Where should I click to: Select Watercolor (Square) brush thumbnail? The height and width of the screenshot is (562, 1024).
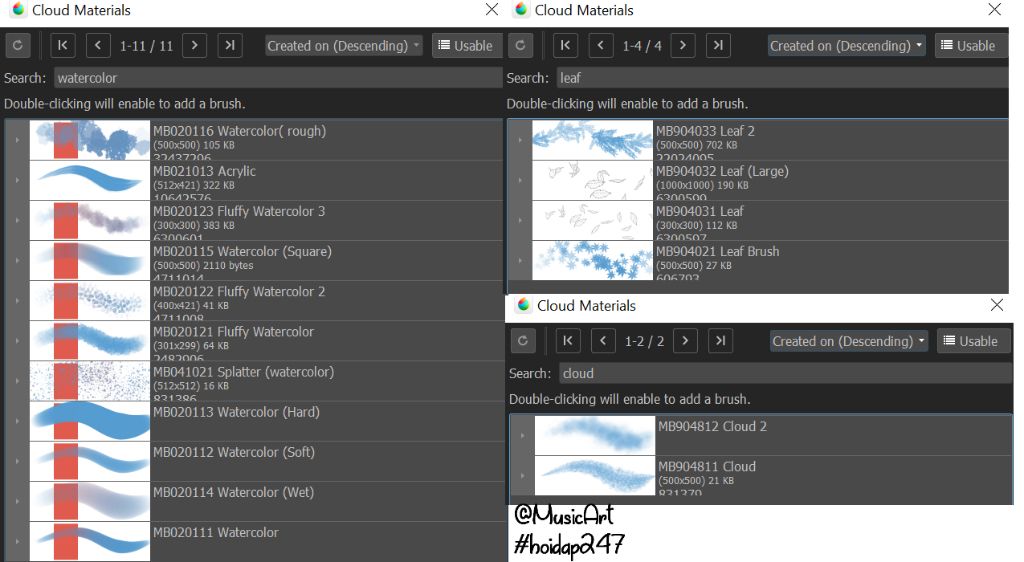[x=89, y=260]
